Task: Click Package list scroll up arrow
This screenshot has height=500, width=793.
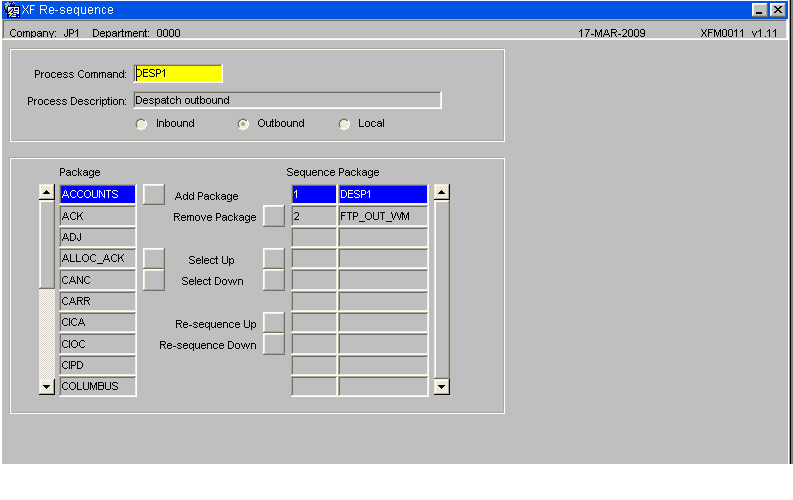Action: (47, 193)
